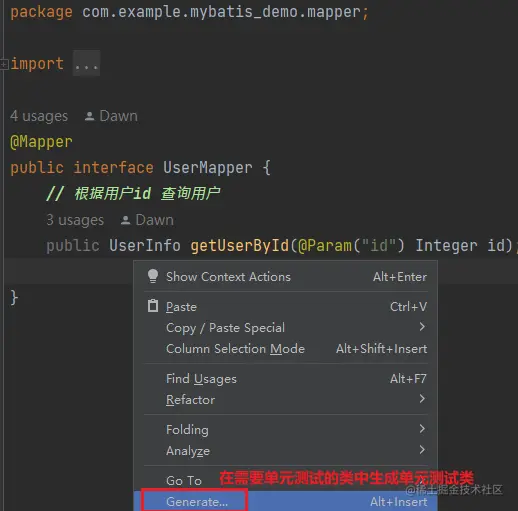Click the @Mapper annotation

pos(41,142)
